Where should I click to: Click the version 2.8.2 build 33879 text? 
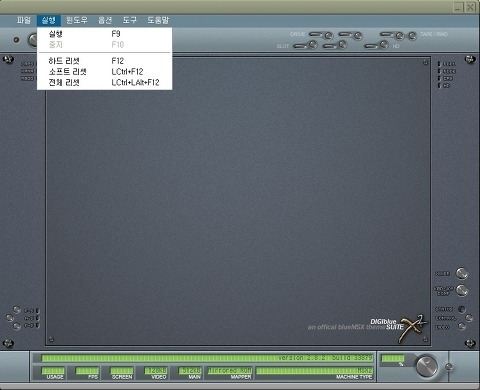(x=325, y=358)
